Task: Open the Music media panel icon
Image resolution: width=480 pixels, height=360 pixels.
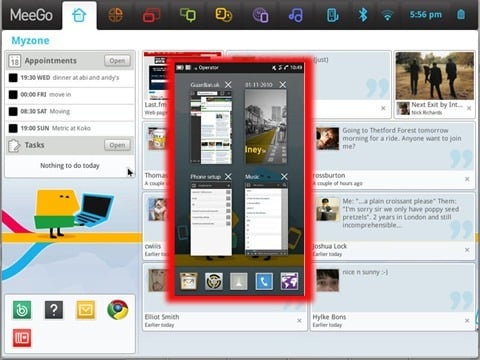Action: click(295, 15)
